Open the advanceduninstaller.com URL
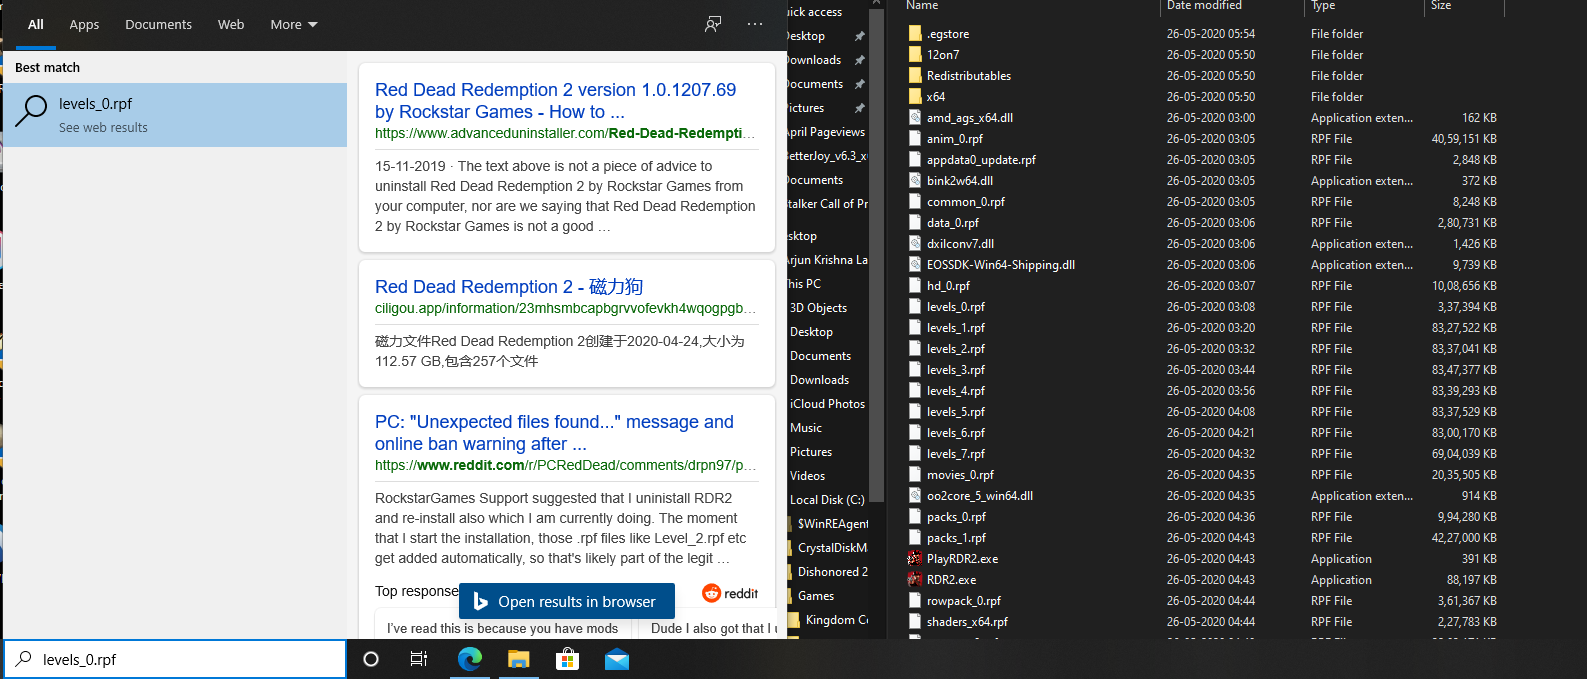Viewport: 1587px width, 679px height. [x=565, y=133]
